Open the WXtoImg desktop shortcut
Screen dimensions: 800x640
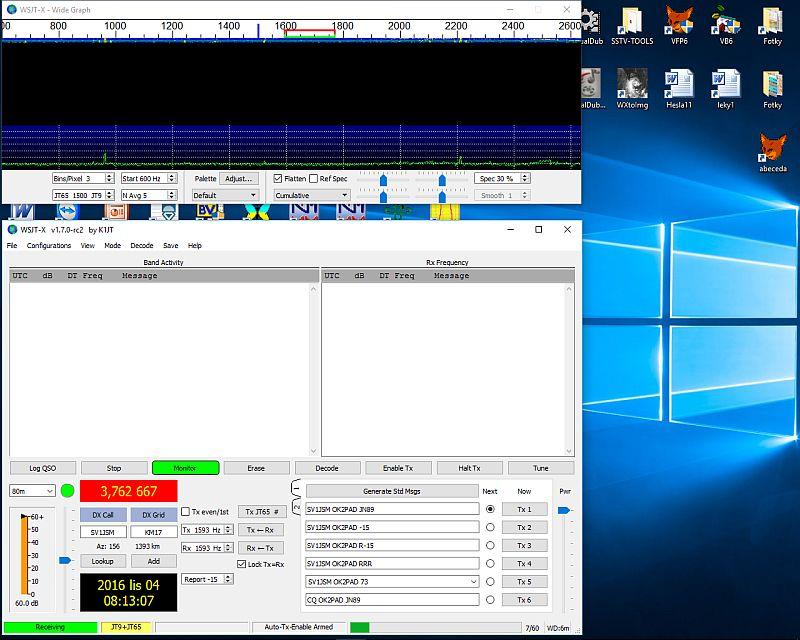point(632,89)
